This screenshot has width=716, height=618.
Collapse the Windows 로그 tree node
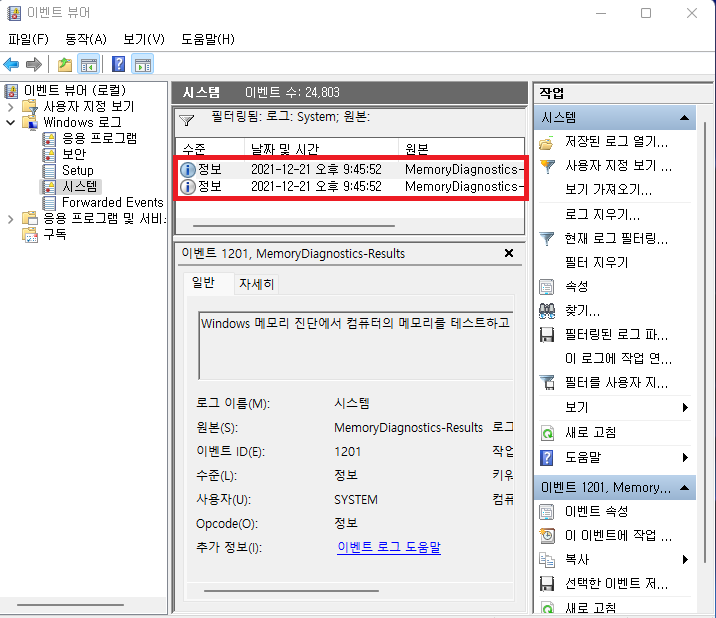(11, 122)
